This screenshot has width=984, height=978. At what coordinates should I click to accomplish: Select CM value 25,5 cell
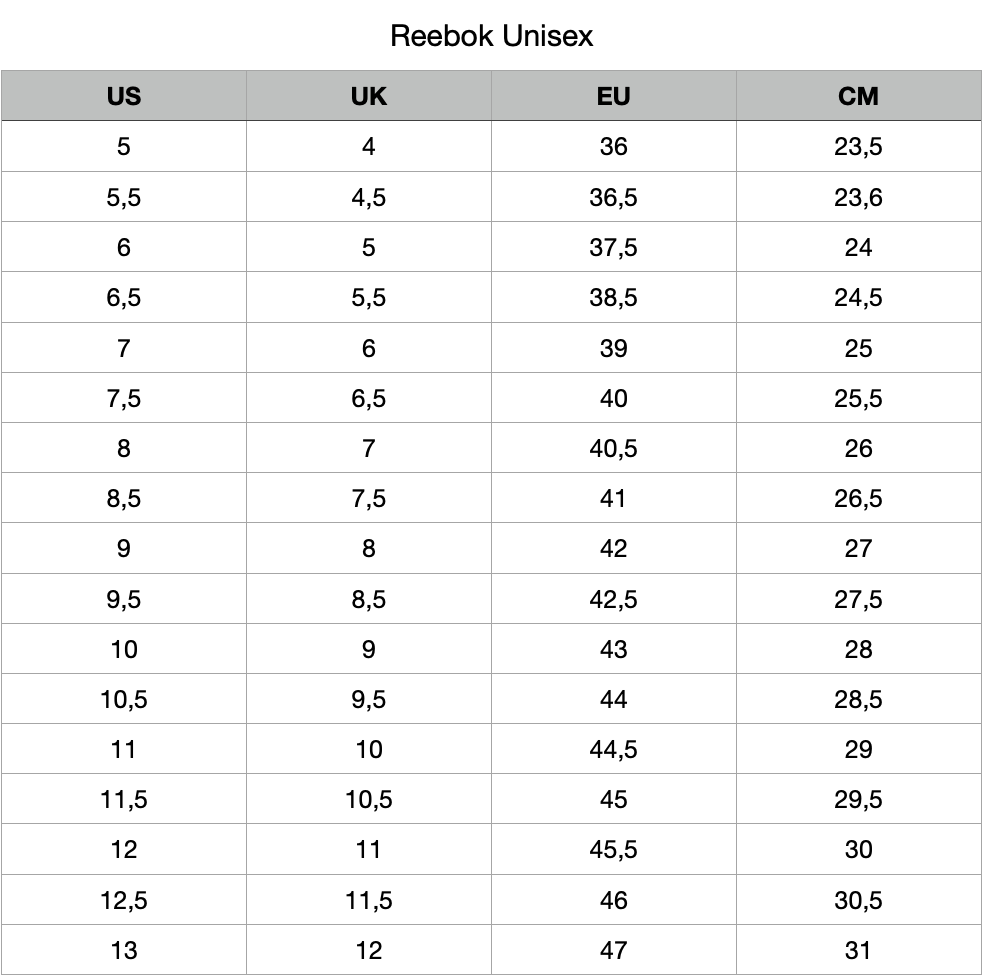pos(858,398)
